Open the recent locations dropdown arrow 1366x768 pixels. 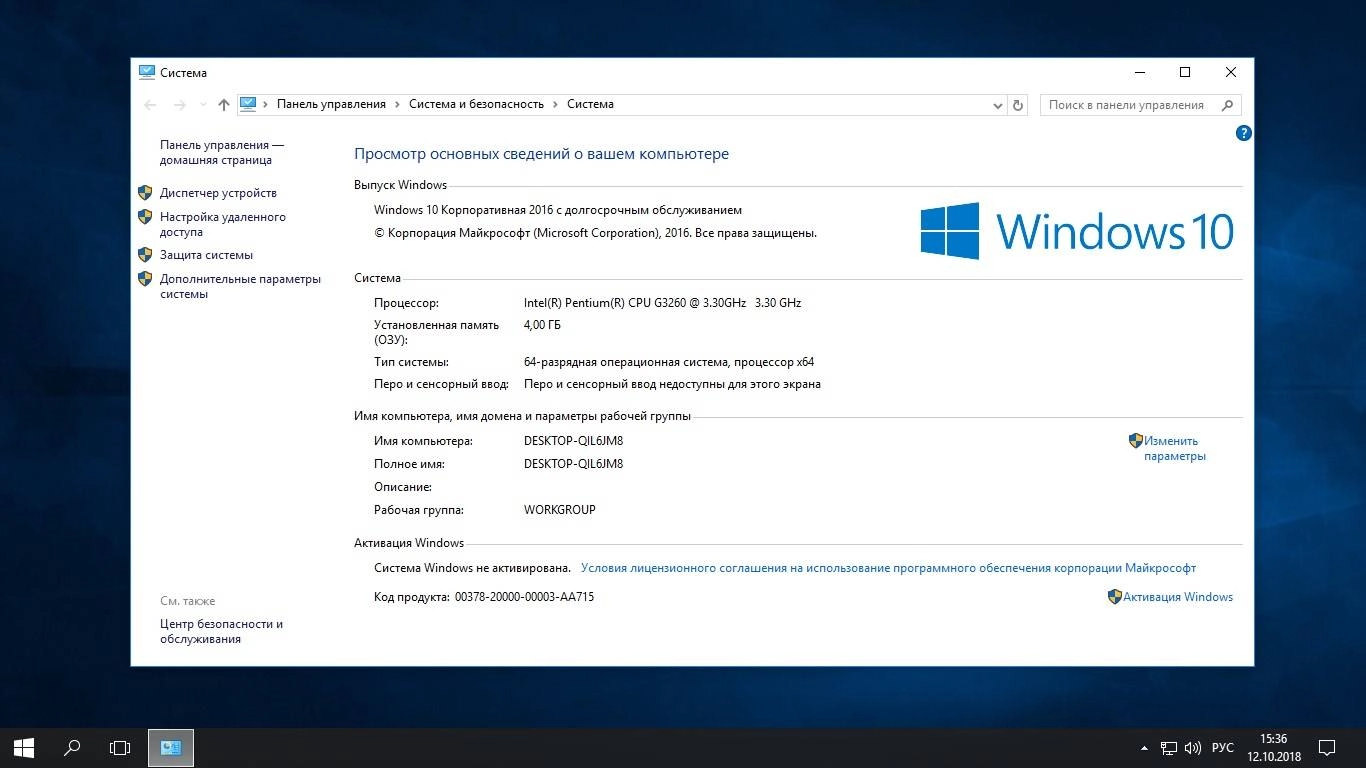click(203, 104)
